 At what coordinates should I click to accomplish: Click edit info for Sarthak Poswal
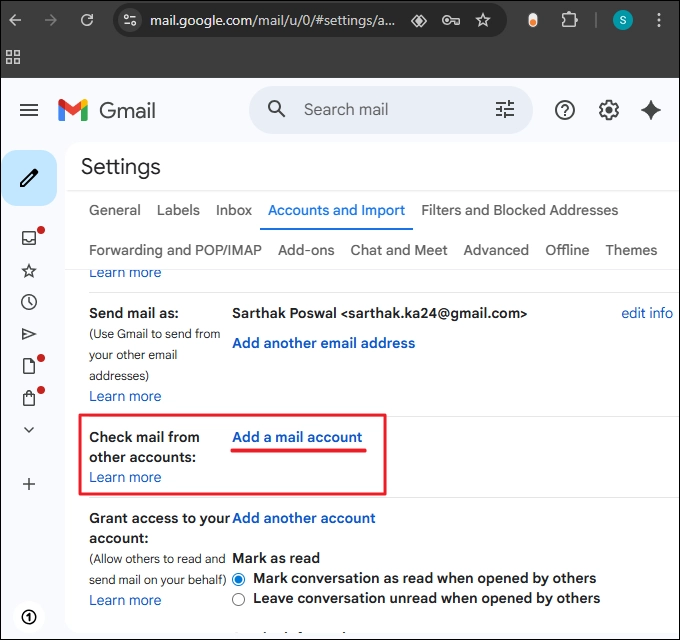(647, 313)
